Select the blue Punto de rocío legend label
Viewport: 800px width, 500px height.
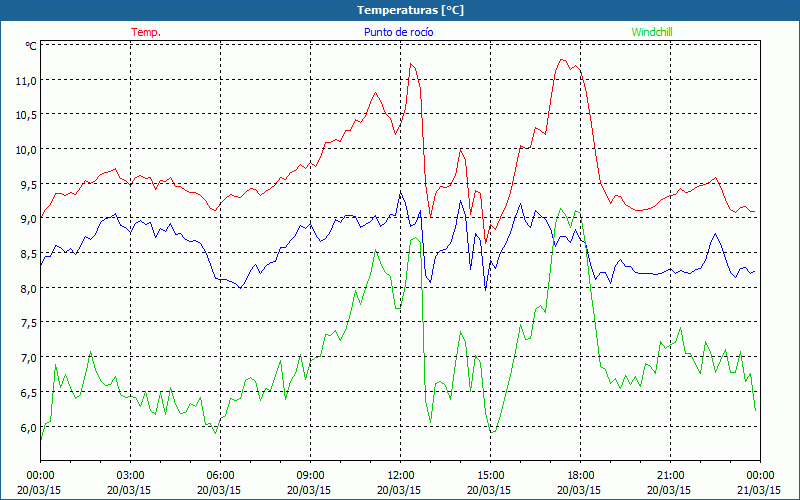pos(398,32)
